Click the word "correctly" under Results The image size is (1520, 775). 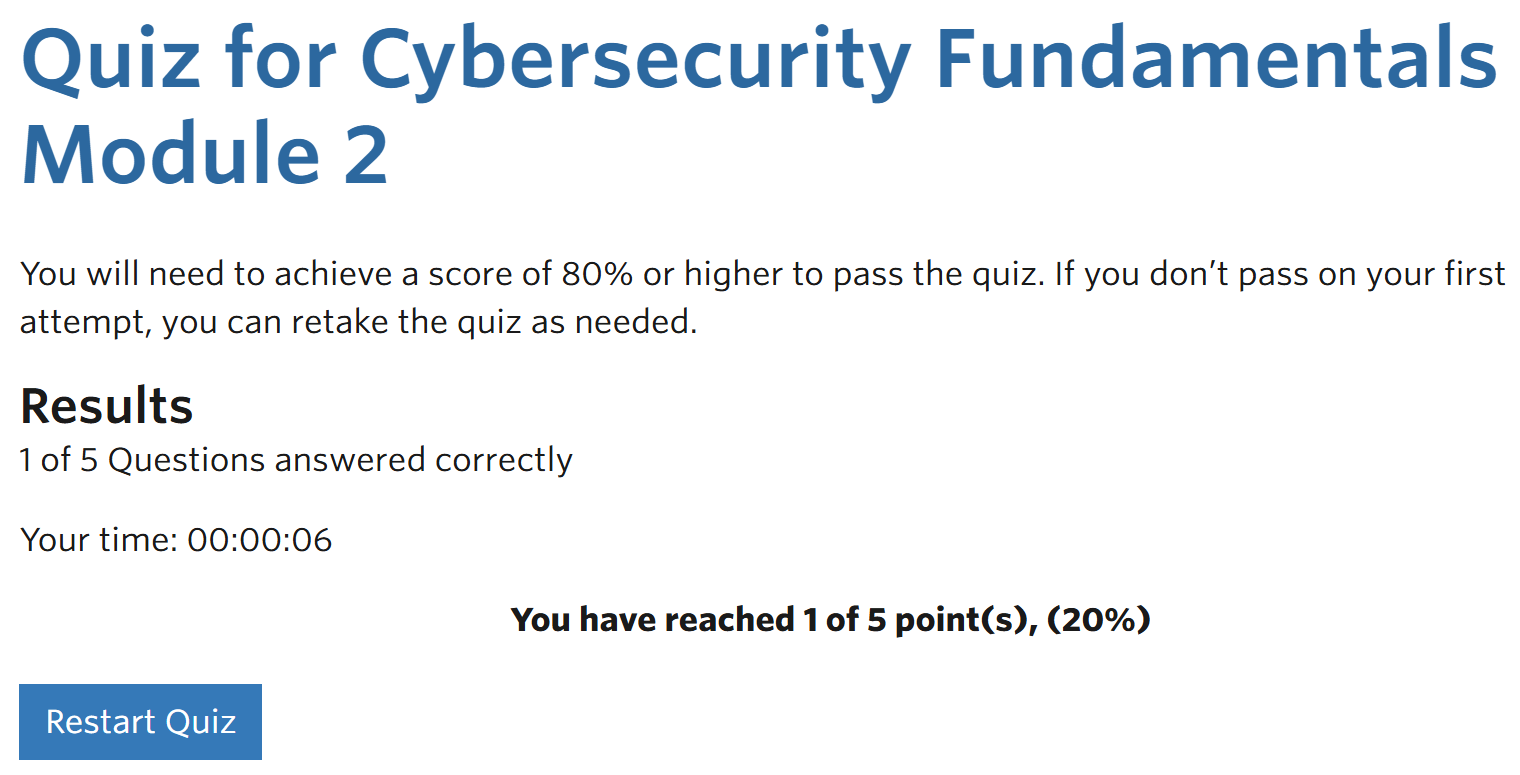[x=503, y=460]
